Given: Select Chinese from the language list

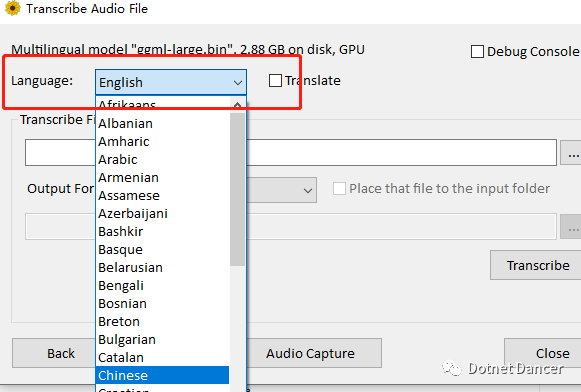Looking at the screenshot, I should coord(162,375).
